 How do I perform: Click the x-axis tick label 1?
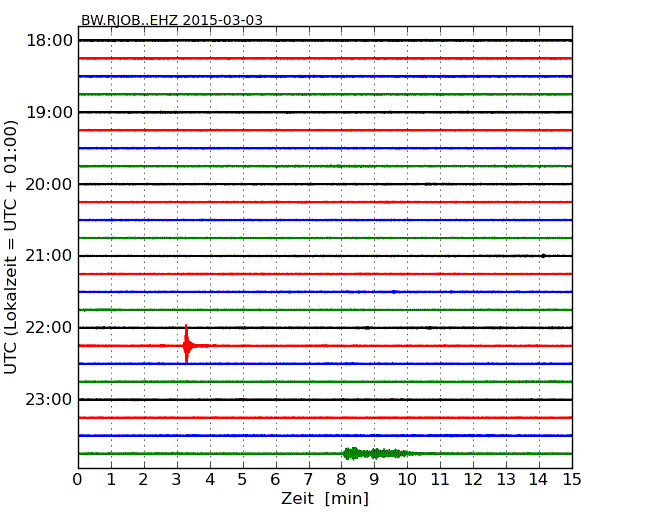click(x=111, y=480)
